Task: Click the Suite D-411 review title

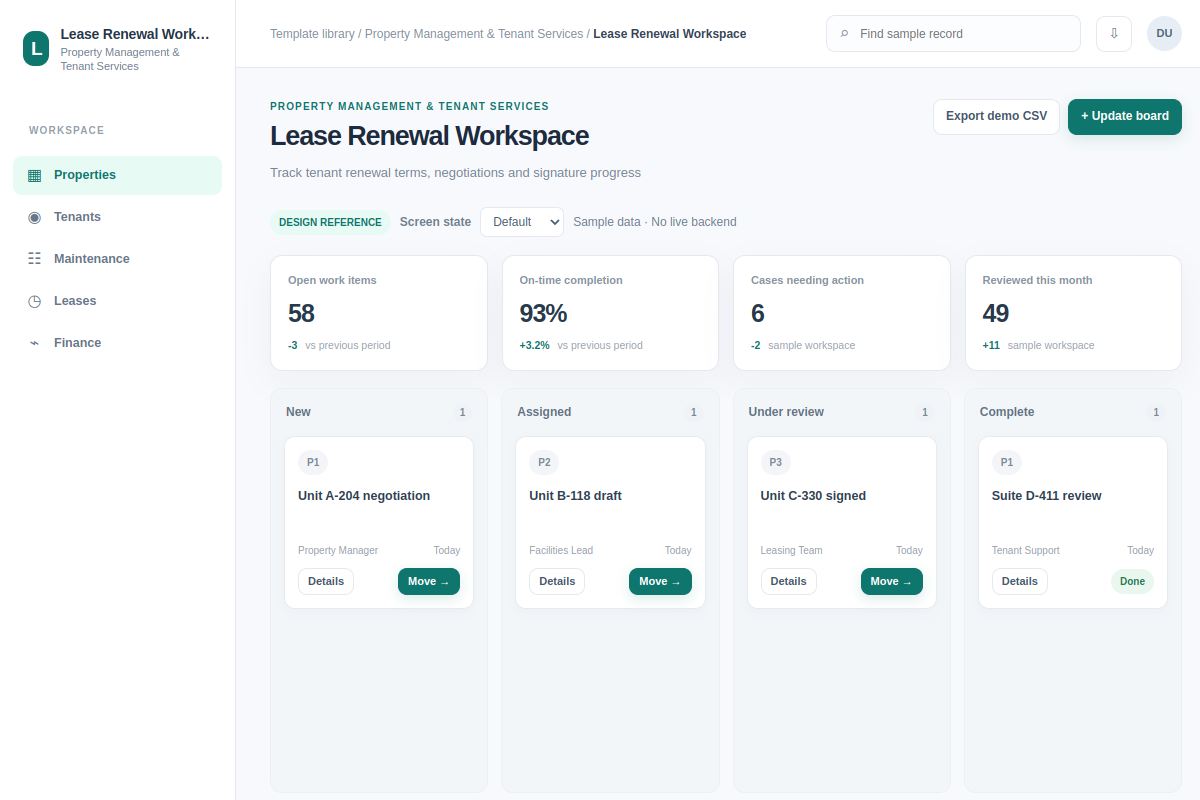Action: (x=1046, y=496)
